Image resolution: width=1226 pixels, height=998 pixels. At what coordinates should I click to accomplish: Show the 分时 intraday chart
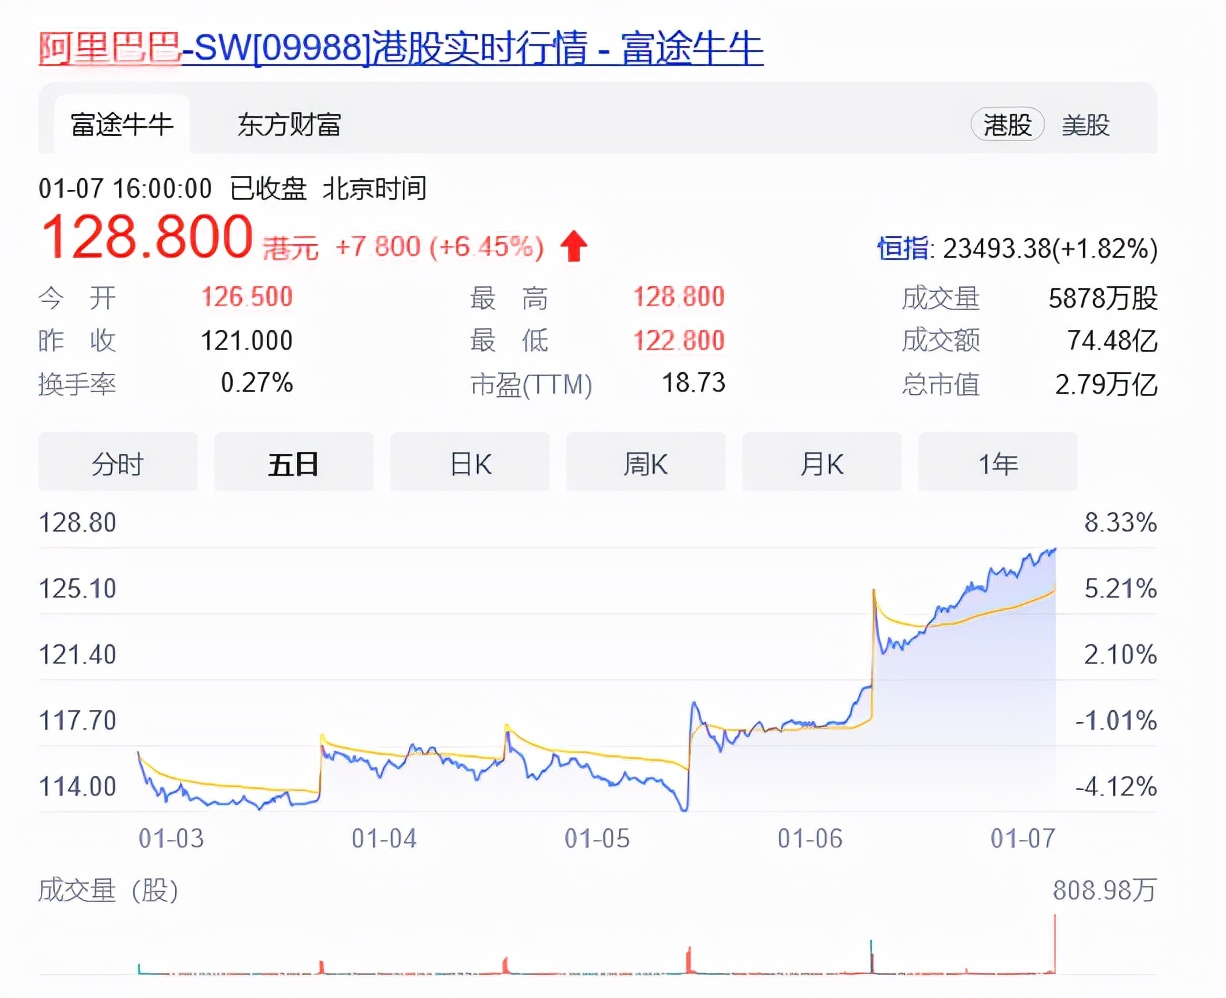118,463
